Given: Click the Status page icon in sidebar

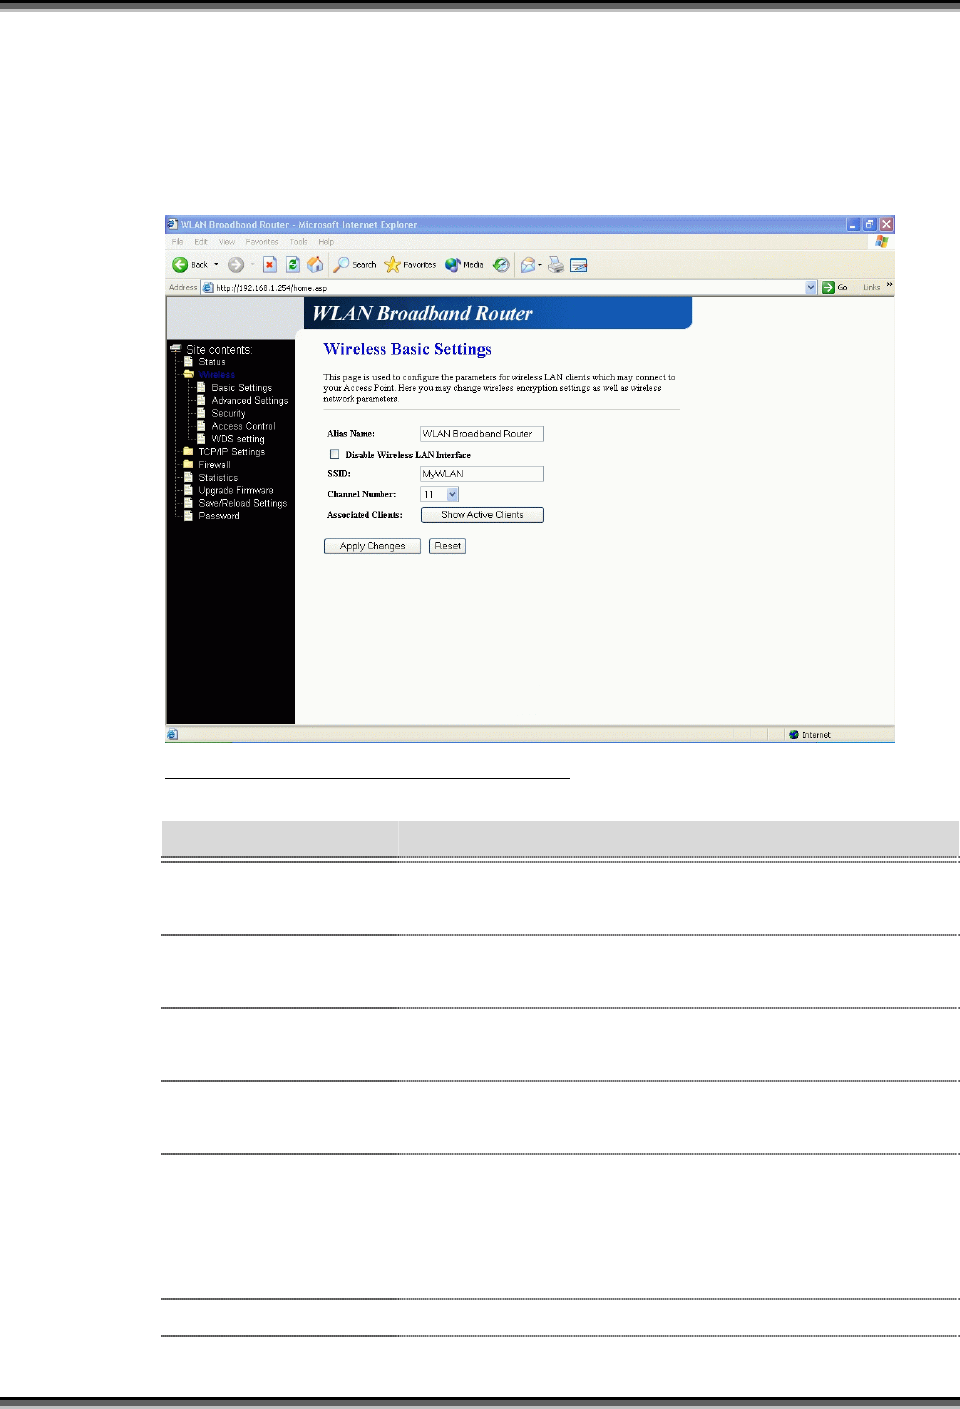Looking at the screenshot, I should 188,361.
